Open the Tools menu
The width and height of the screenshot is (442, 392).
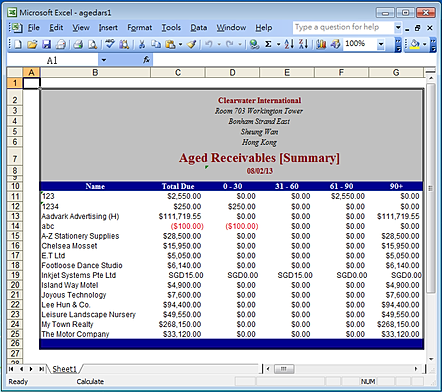171,27
